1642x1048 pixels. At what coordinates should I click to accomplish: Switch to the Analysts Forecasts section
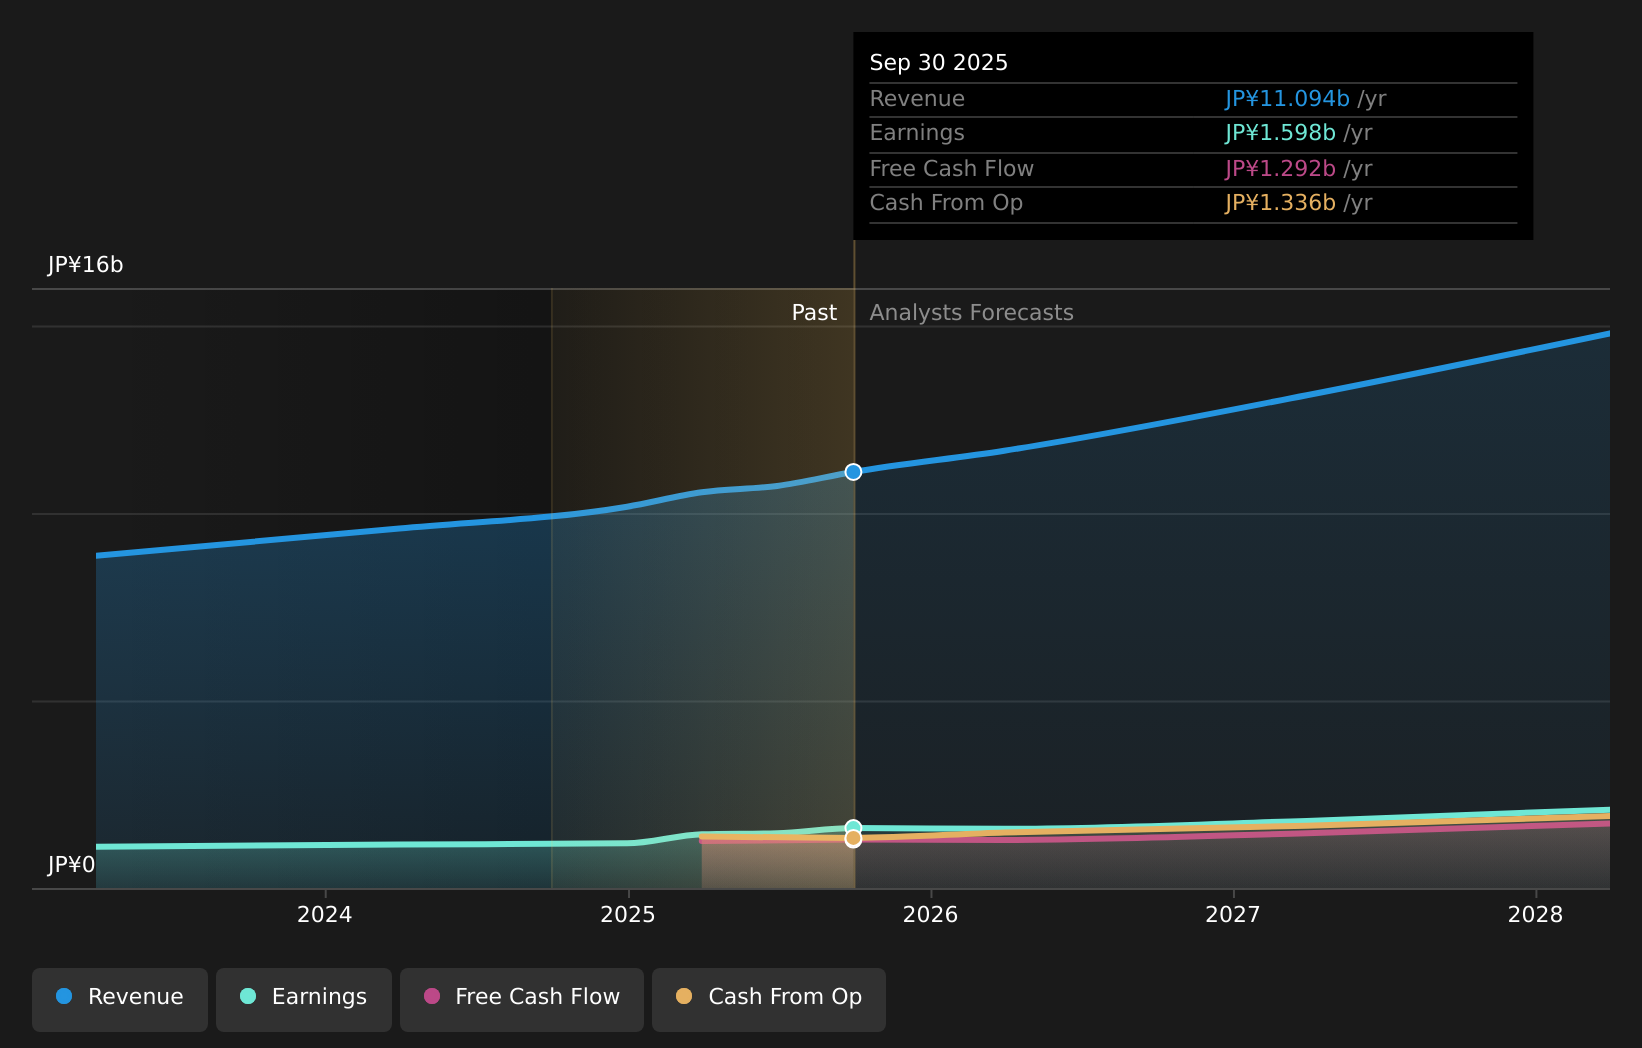point(971,312)
